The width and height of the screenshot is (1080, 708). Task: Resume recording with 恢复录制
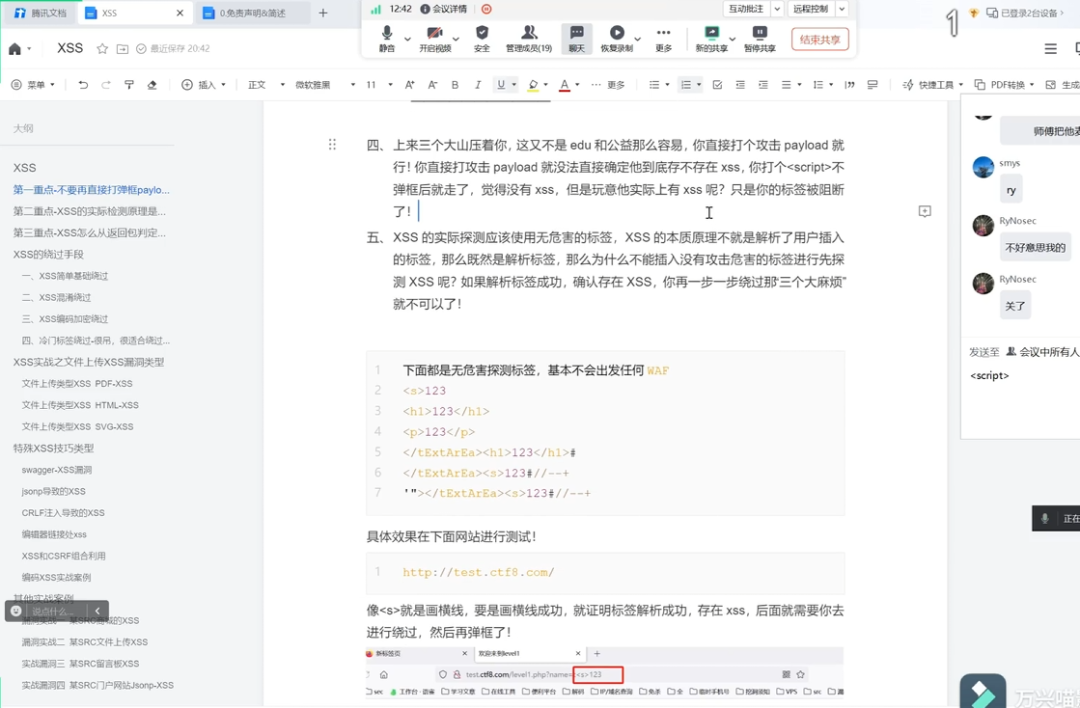click(616, 39)
